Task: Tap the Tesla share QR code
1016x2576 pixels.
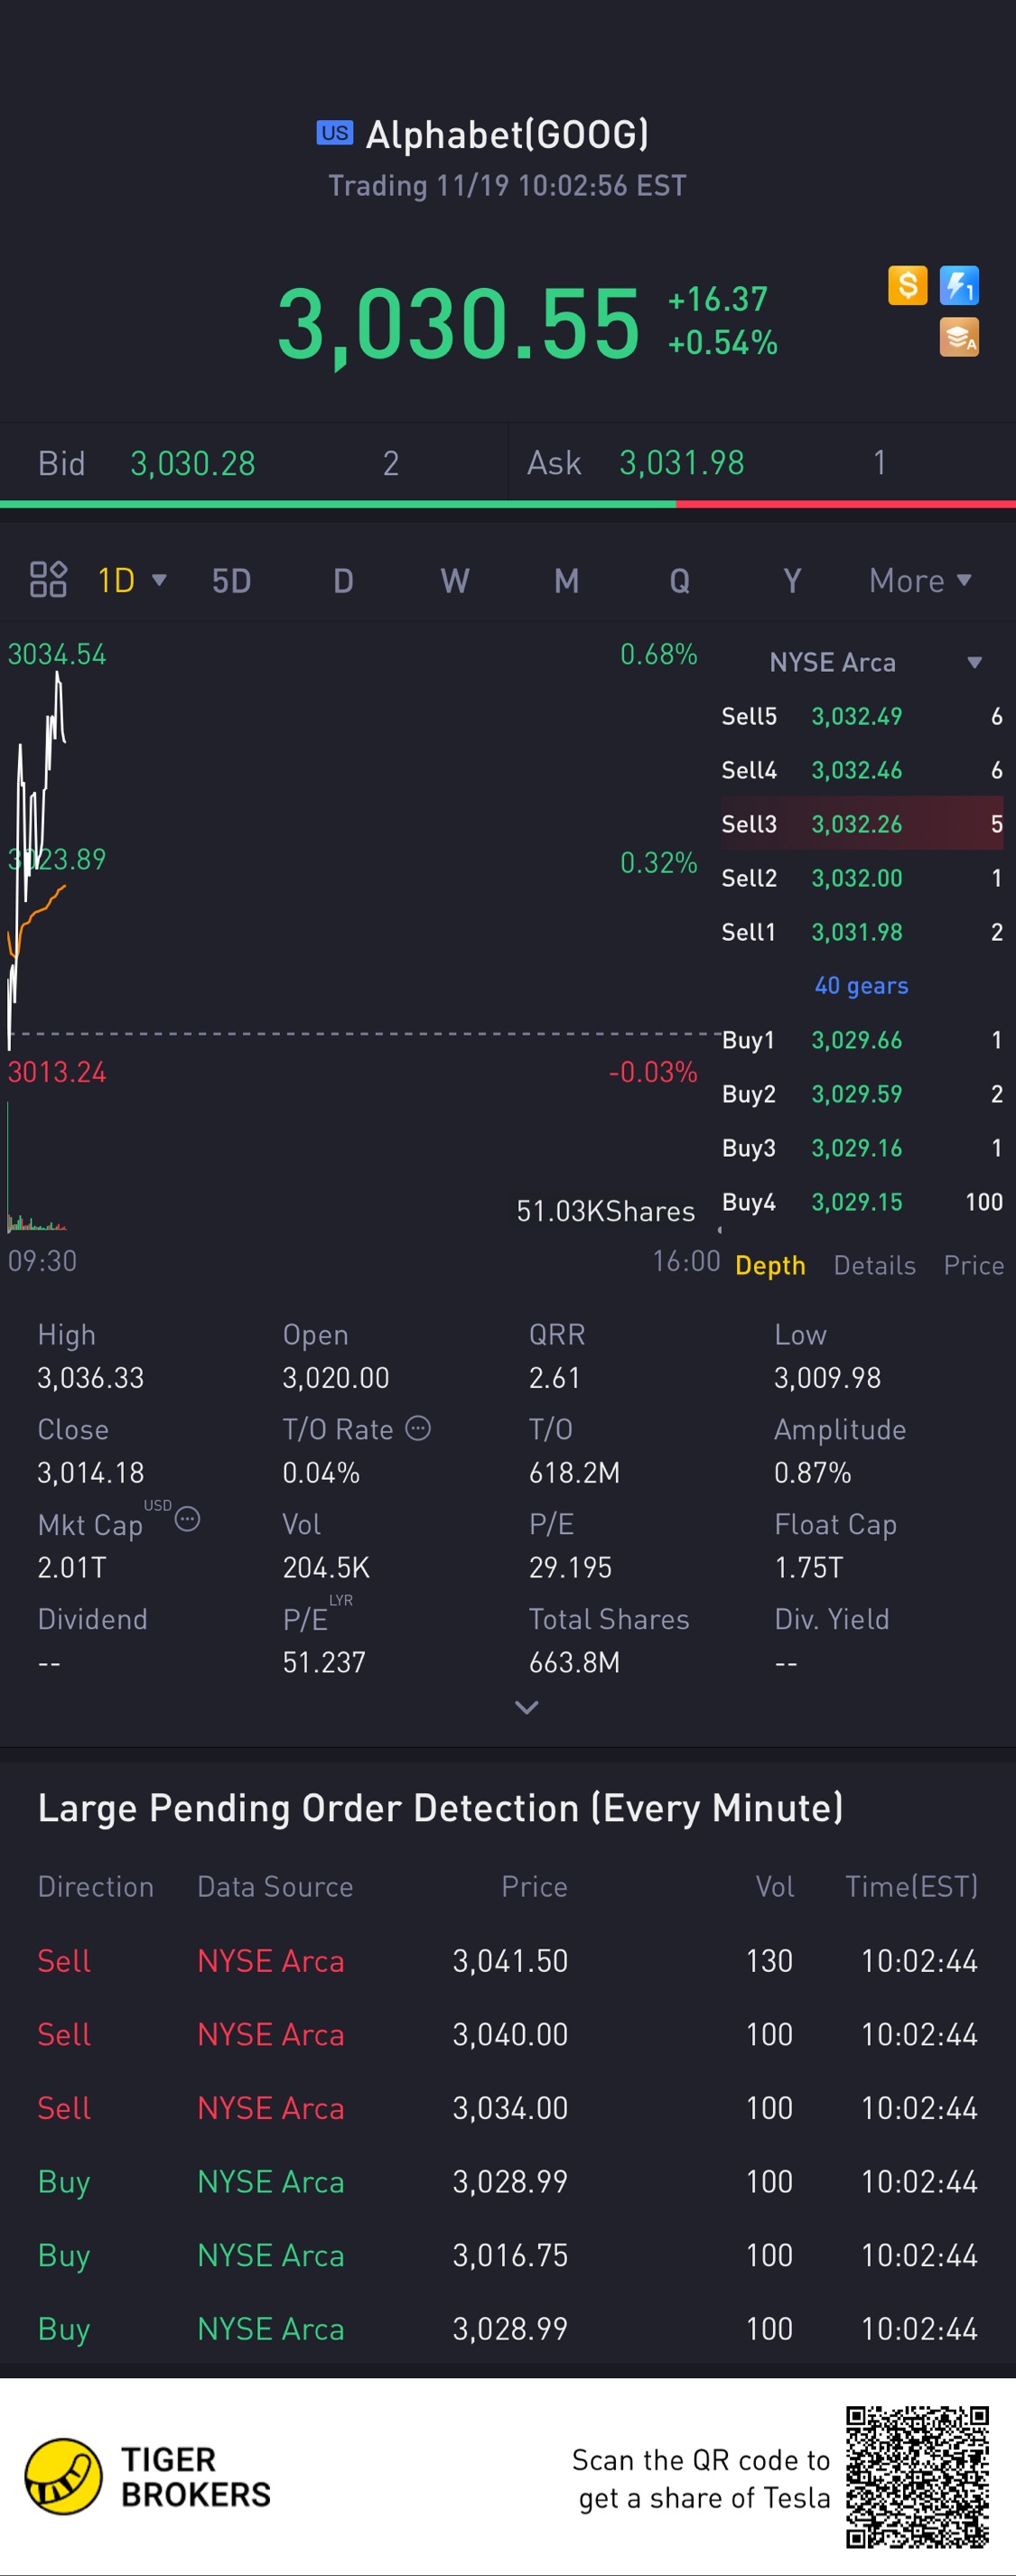Action: 917,2476
